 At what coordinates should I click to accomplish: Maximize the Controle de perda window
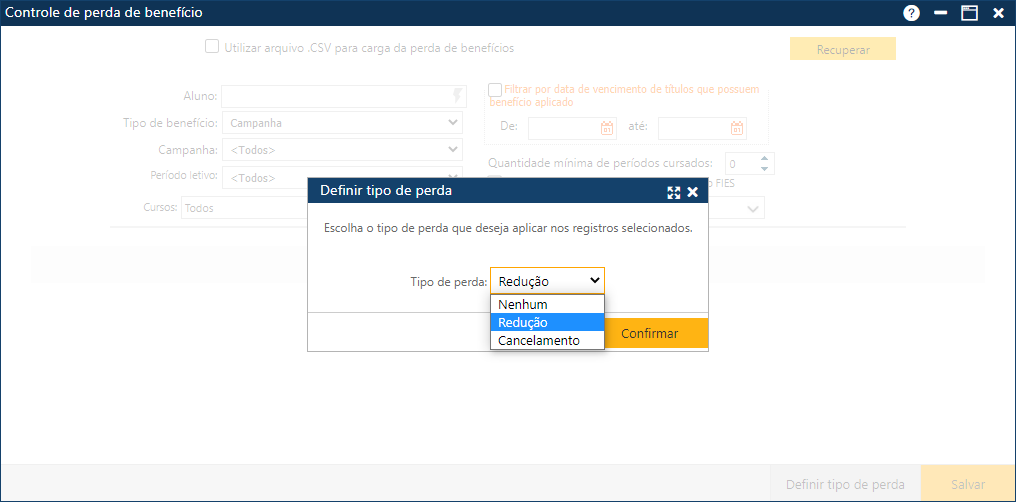tap(969, 13)
